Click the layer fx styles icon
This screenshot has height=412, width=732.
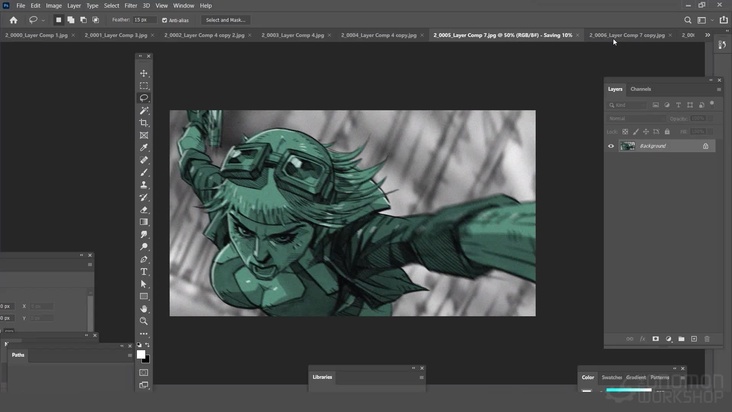pos(642,339)
